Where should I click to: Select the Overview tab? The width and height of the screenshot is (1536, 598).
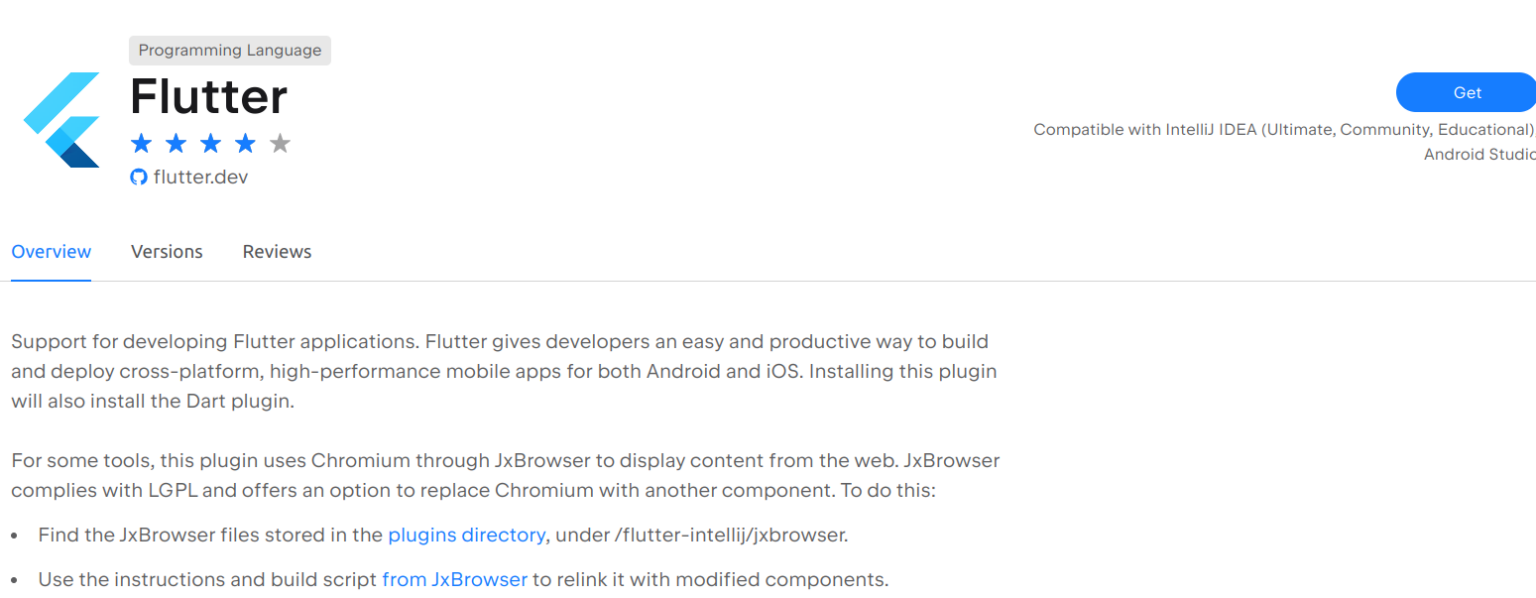pos(50,251)
